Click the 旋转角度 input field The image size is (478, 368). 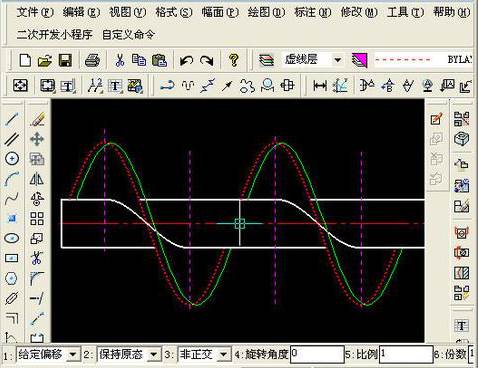point(317,354)
